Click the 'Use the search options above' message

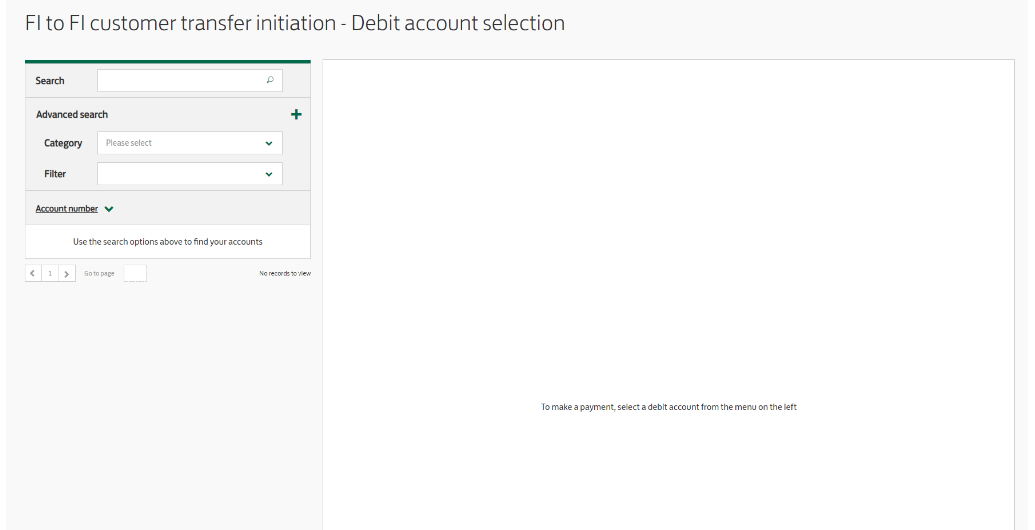[x=168, y=242]
